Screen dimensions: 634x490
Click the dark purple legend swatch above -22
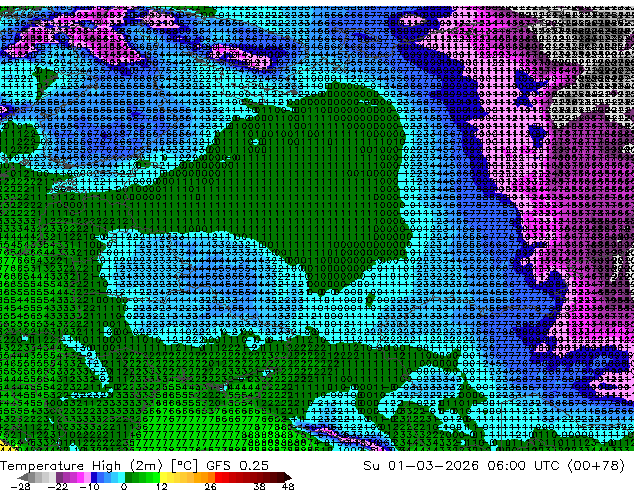point(59,477)
